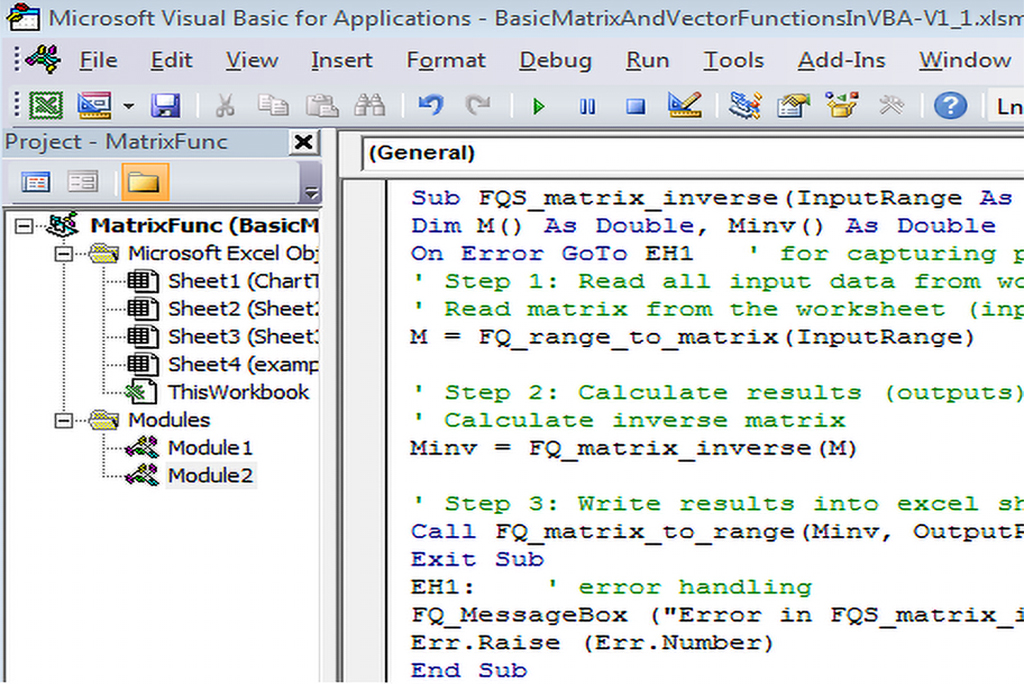The image size is (1024, 684).
Task: Open the Tools menu
Action: tap(733, 60)
